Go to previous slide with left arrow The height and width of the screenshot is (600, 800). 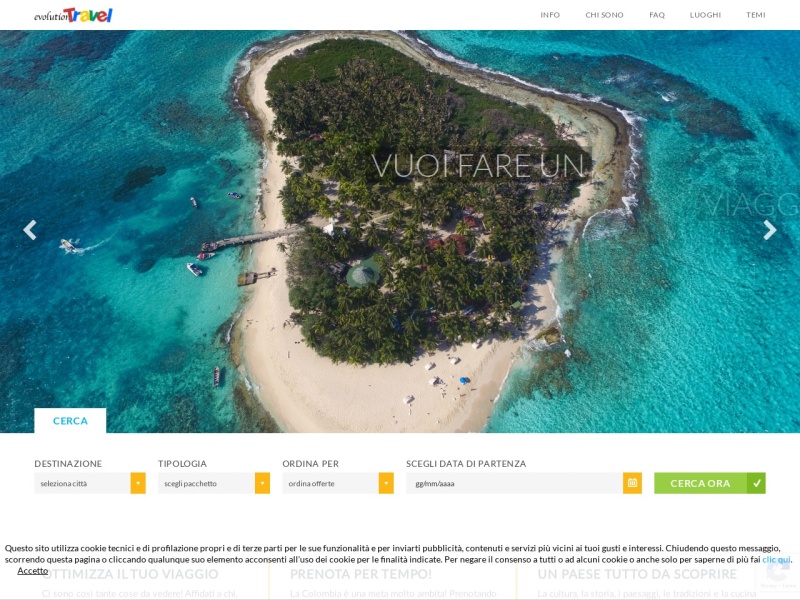tap(30, 230)
